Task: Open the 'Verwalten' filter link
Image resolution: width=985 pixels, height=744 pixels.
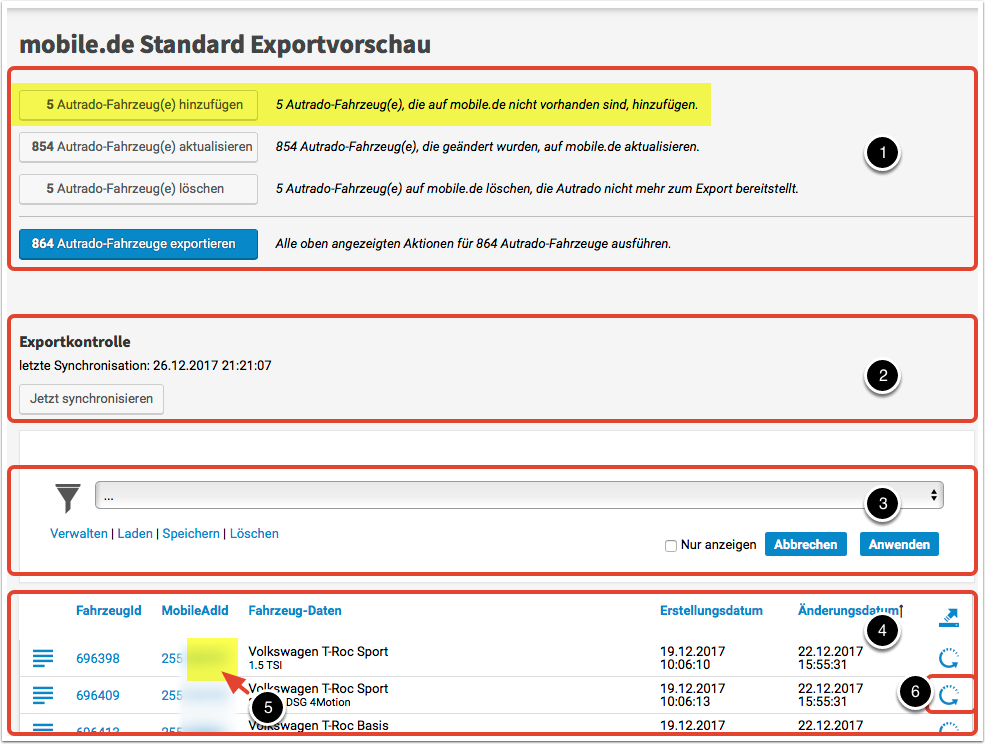Action: [x=78, y=534]
